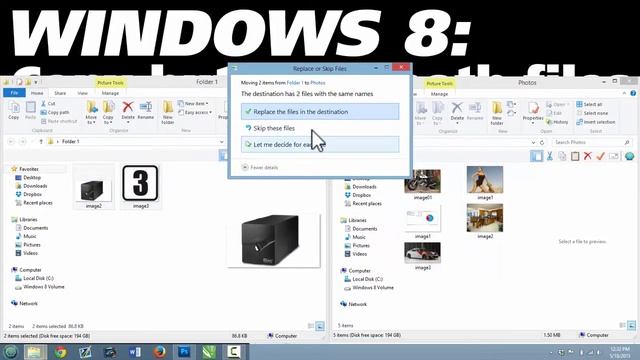Switch Folder 1 to details view

pos(311,326)
